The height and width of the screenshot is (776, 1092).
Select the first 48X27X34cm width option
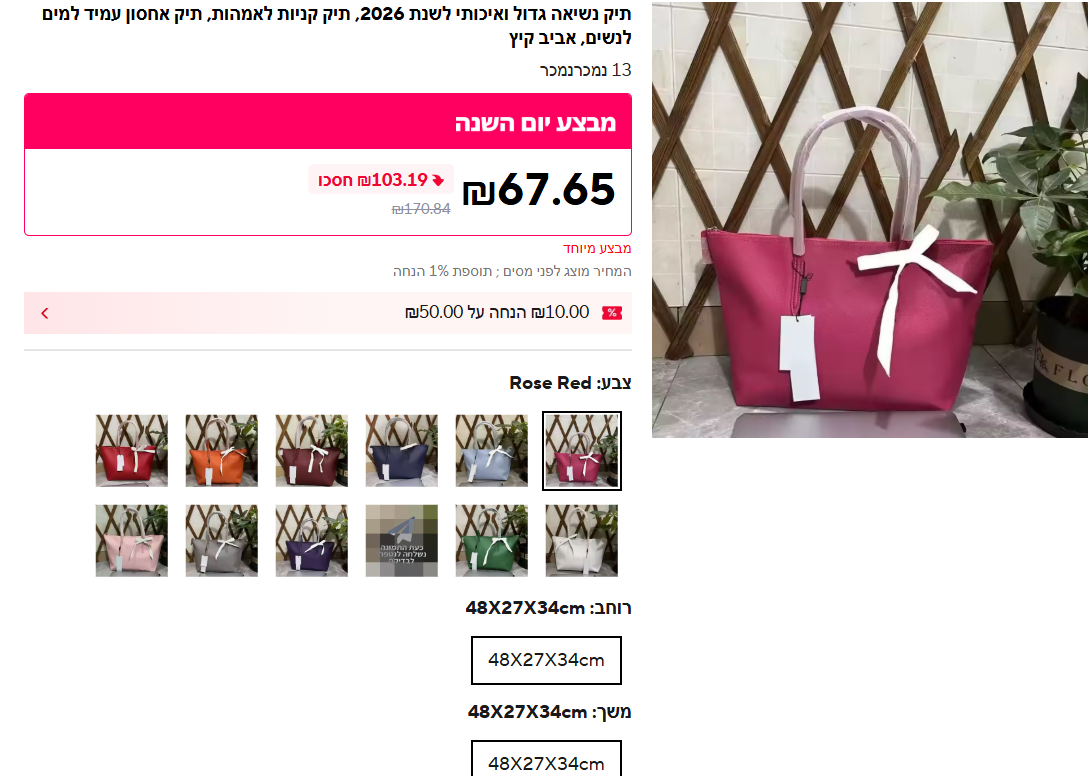[x=546, y=660]
